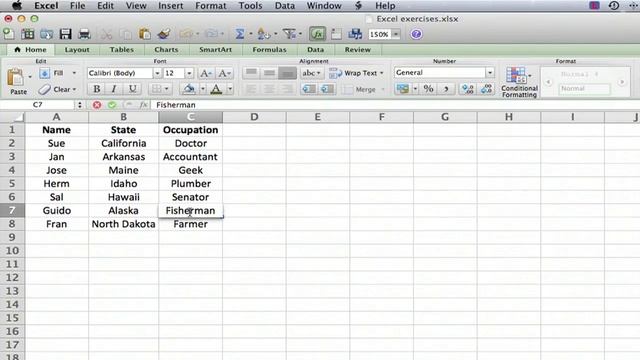640x360 pixels.
Task: Switch to the SmartArt ribbon tab
Action: (x=216, y=49)
